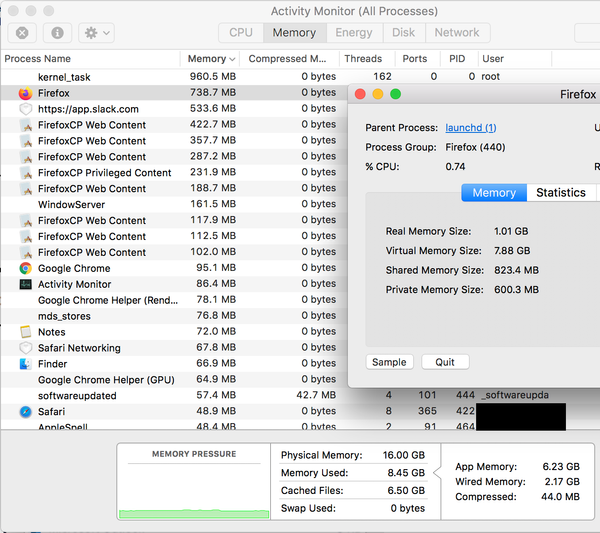Viewport: 600px width, 533px height.
Task: Click the Memory Used 8.45 GB value
Action: point(406,473)
